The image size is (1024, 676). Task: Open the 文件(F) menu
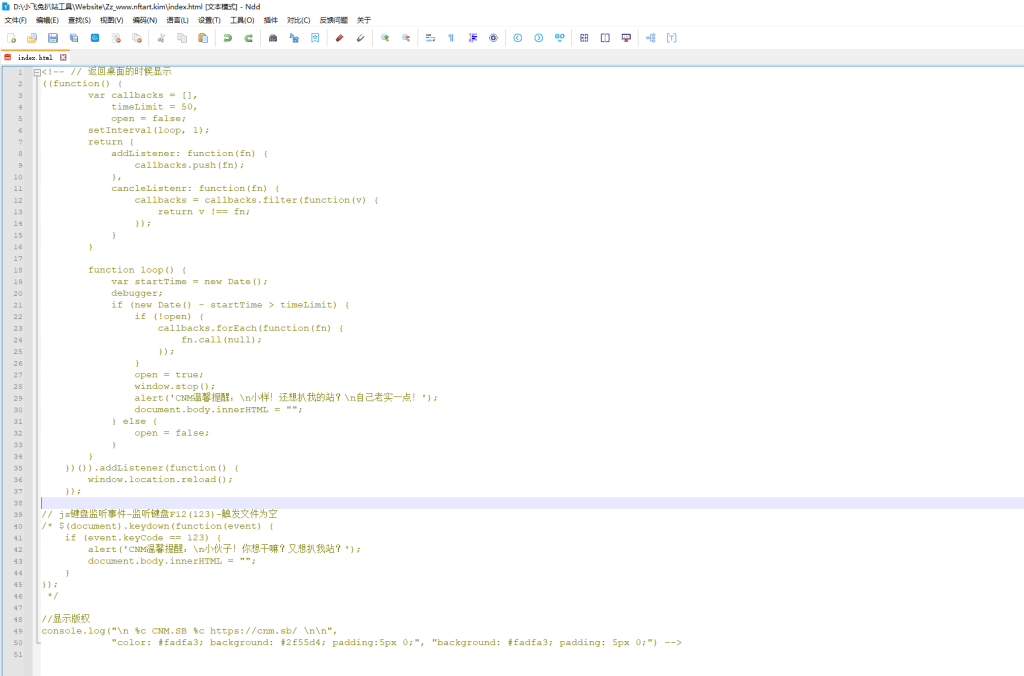pos(15,20)
